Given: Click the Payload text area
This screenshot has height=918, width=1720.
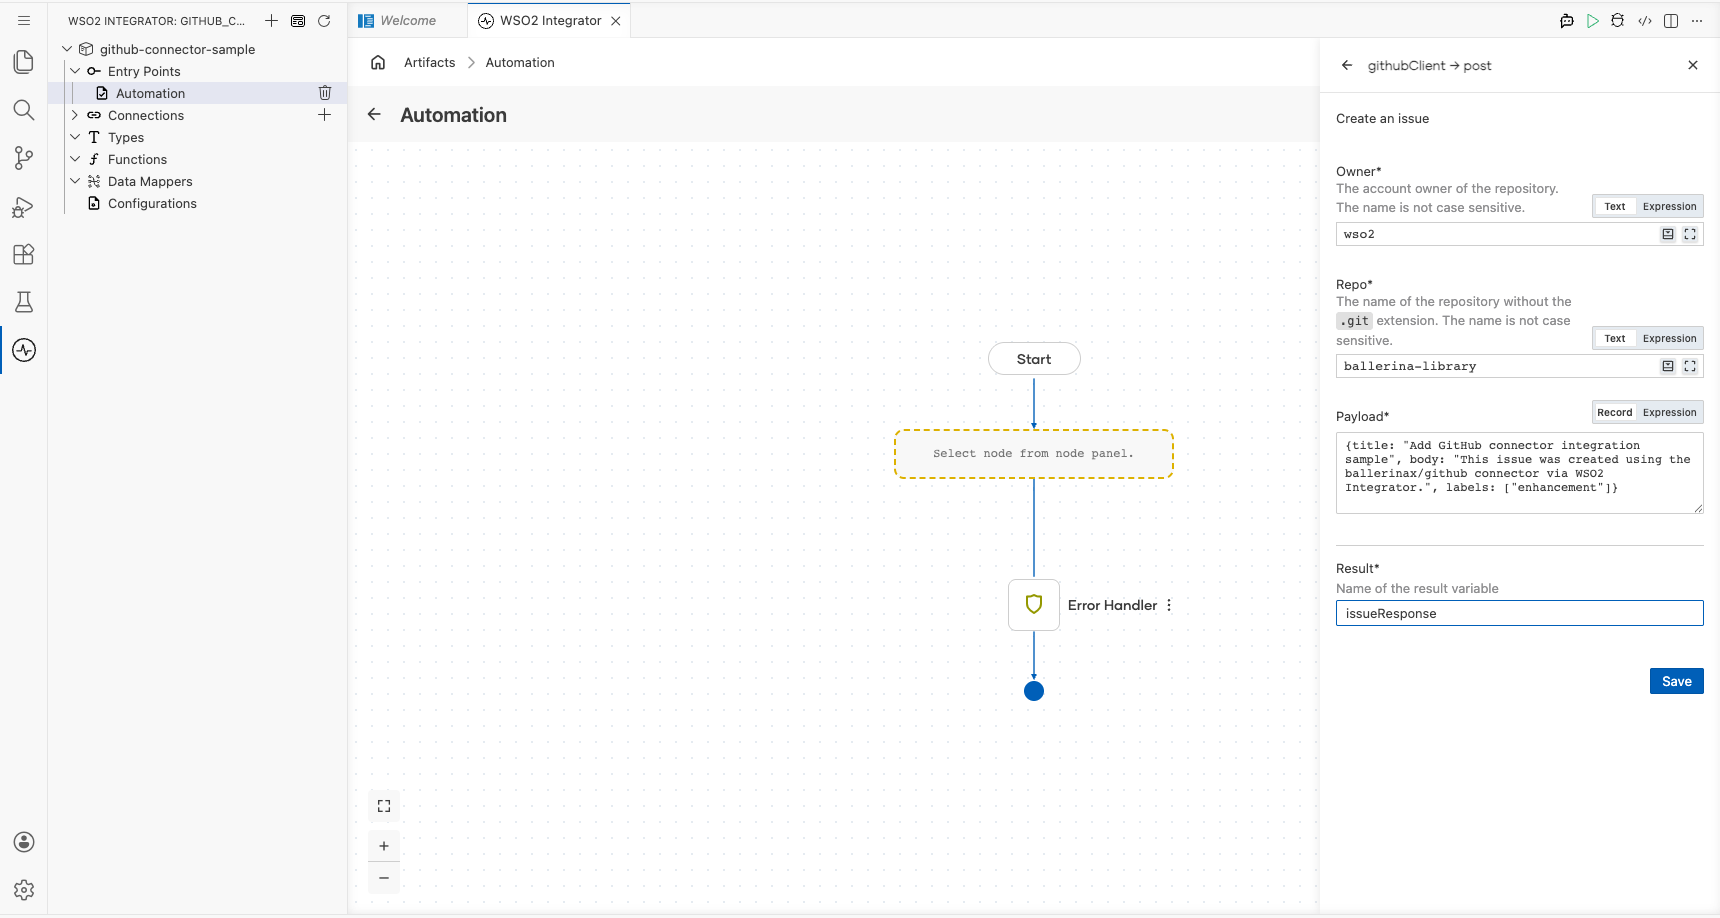Looking at the screenshot, I should click(1519, 473).
